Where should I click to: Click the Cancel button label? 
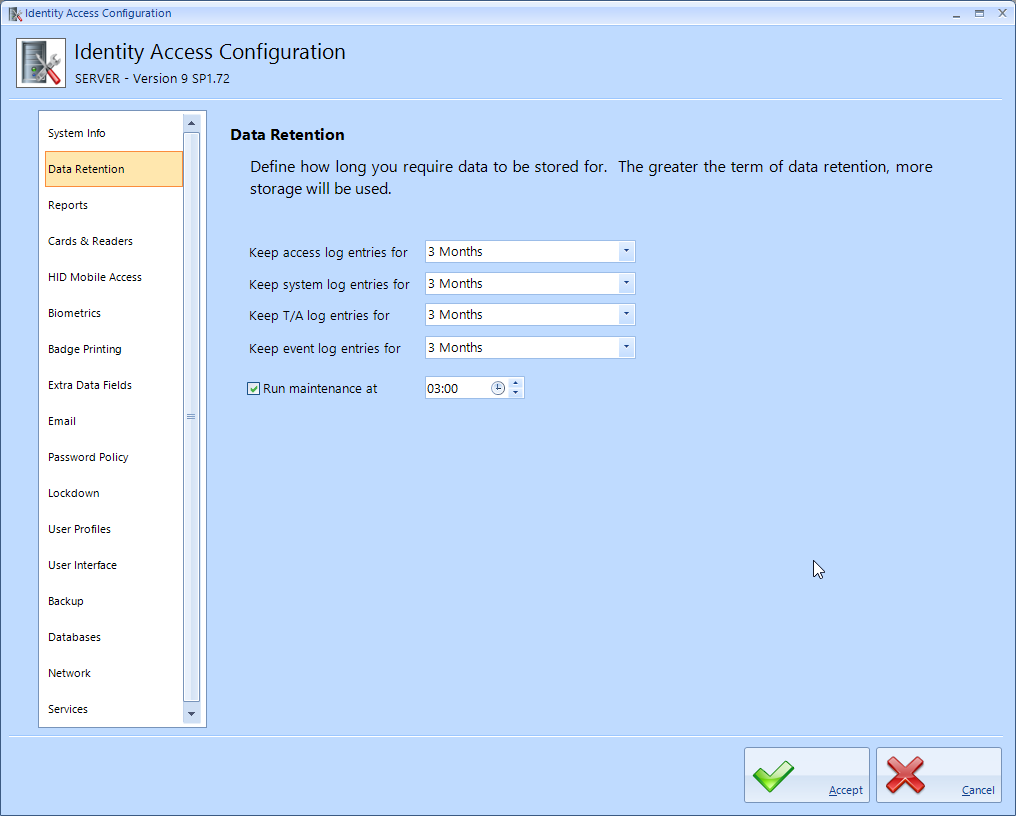(x=978, y=790)
